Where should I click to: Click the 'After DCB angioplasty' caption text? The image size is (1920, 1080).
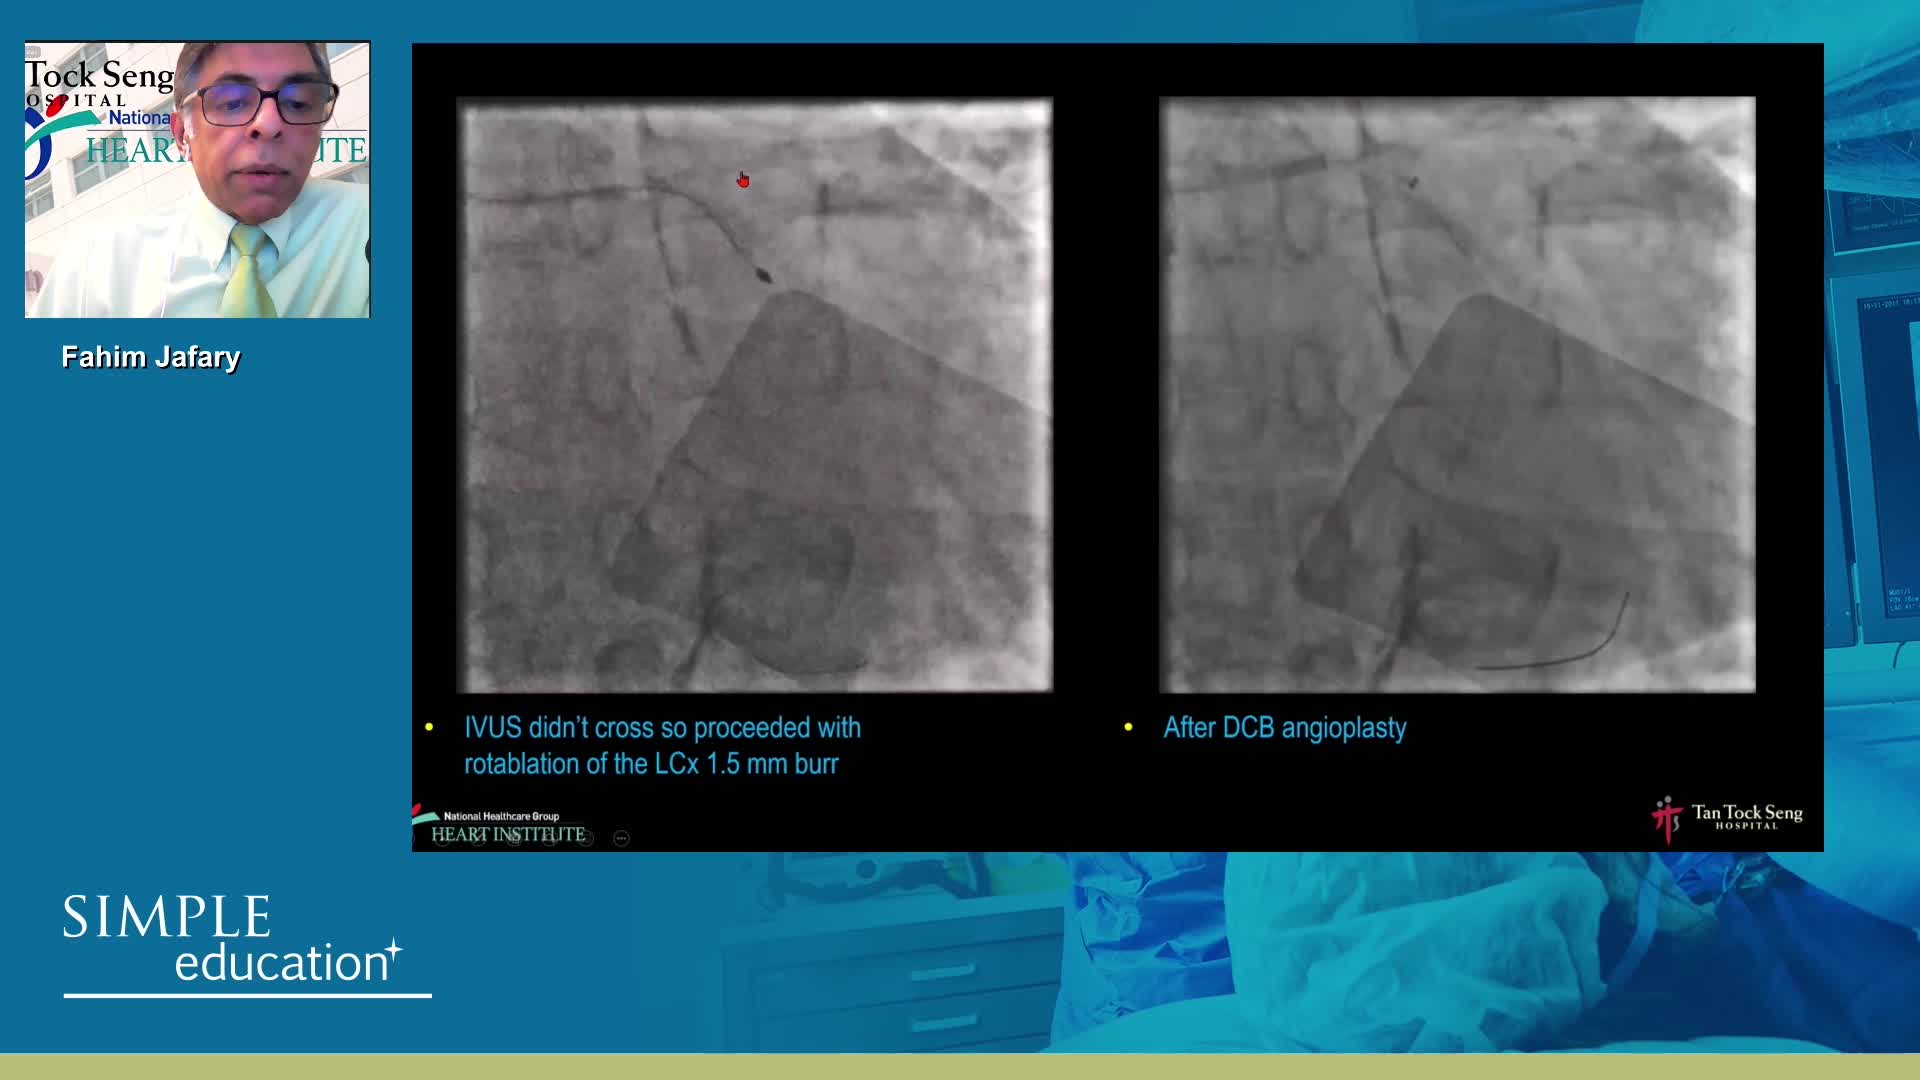click(1284, 728)
